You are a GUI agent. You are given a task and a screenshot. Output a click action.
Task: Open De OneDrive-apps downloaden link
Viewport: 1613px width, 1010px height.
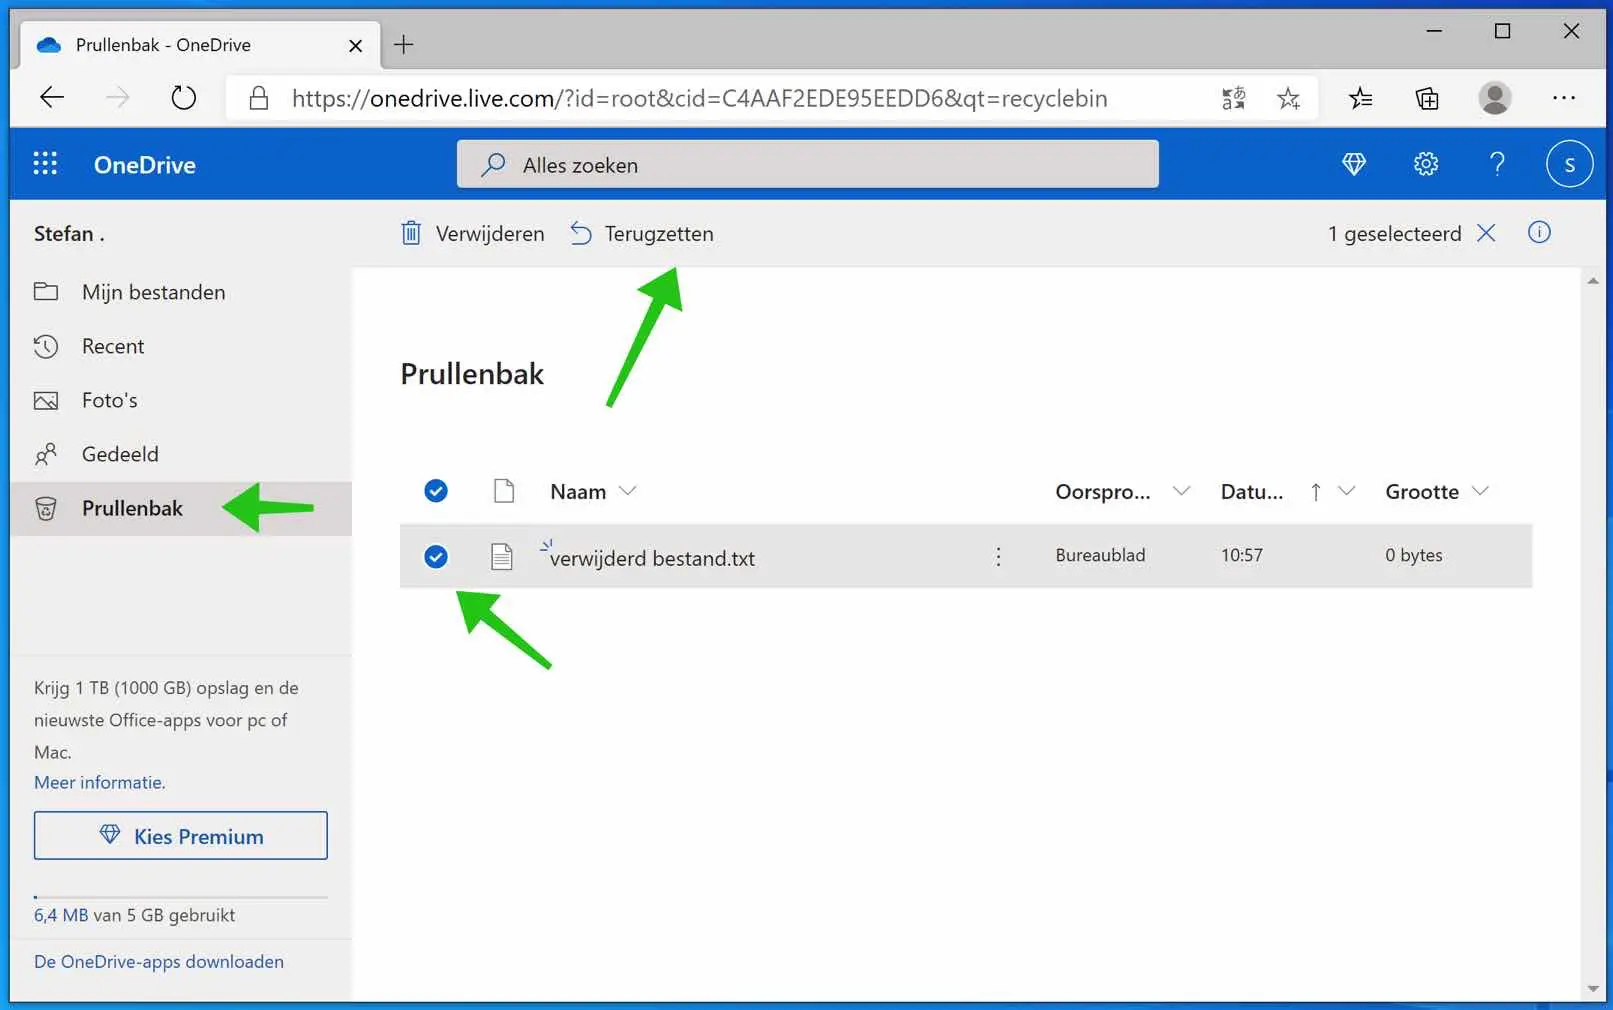point(159,961)
